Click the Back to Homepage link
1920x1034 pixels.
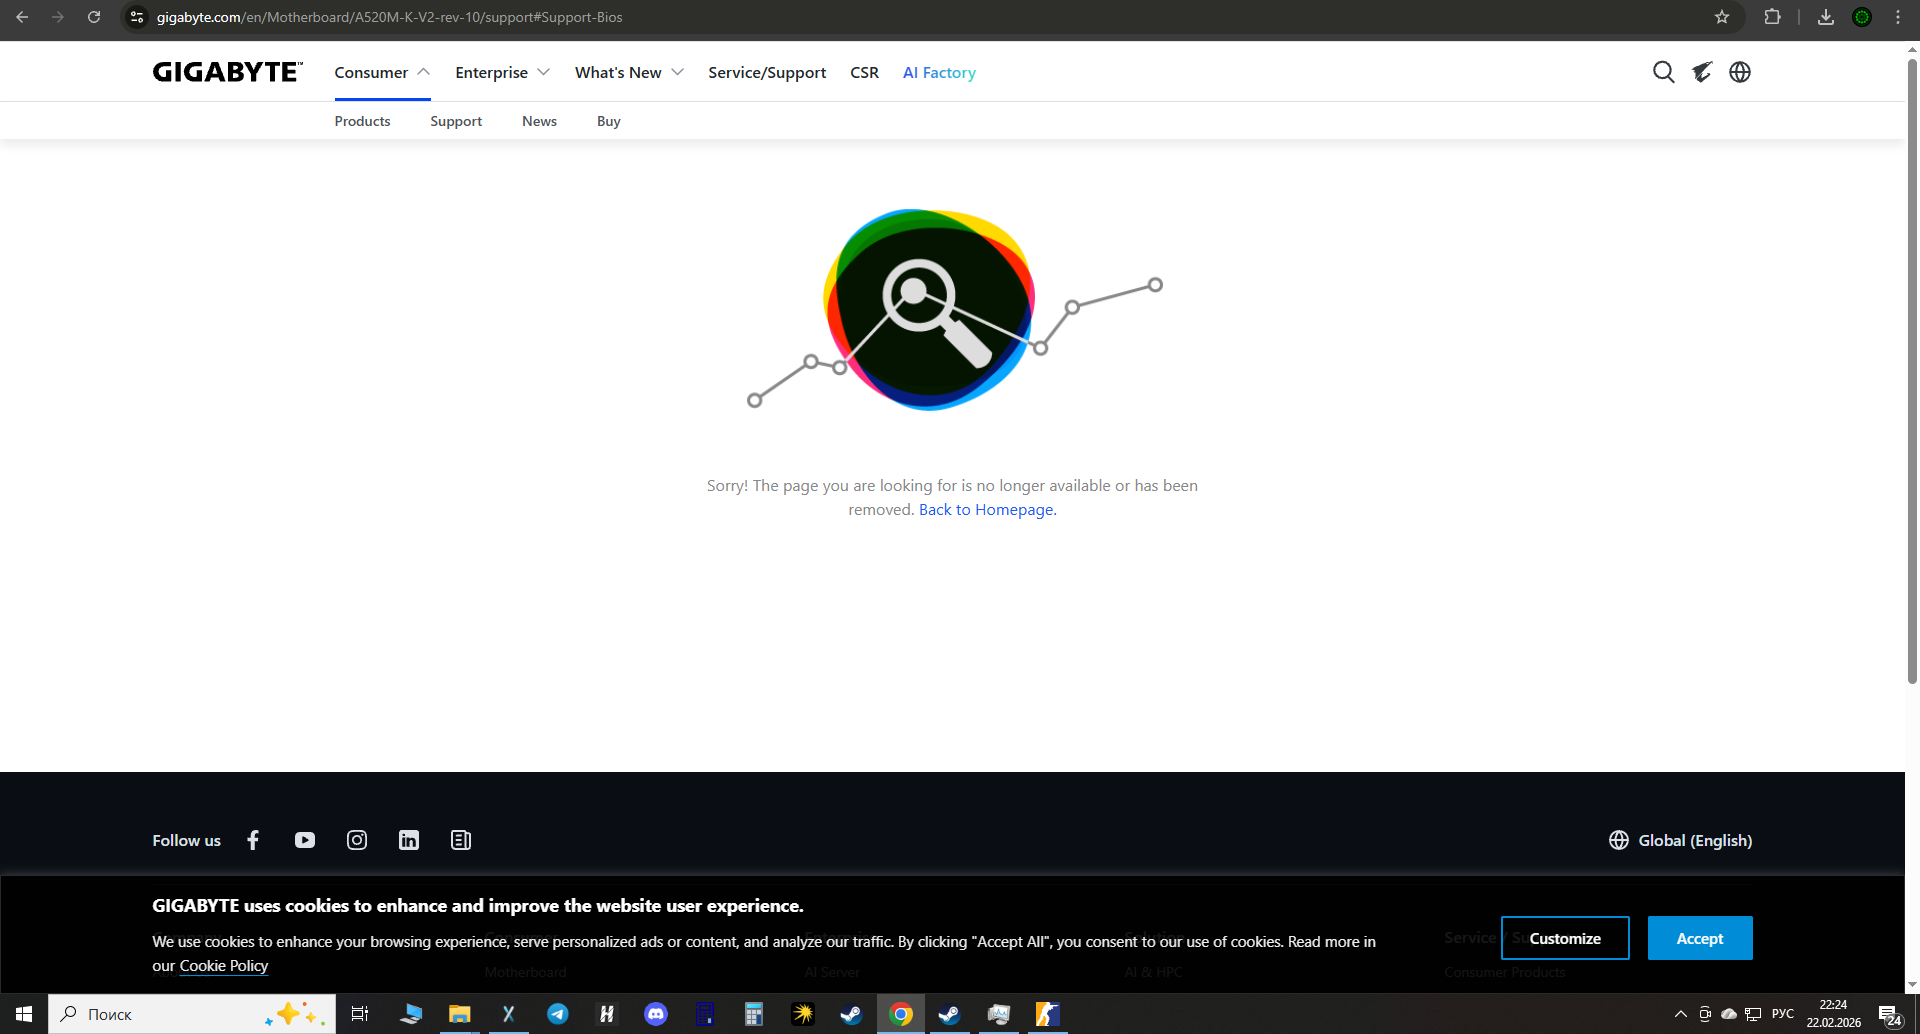(987, 510)
